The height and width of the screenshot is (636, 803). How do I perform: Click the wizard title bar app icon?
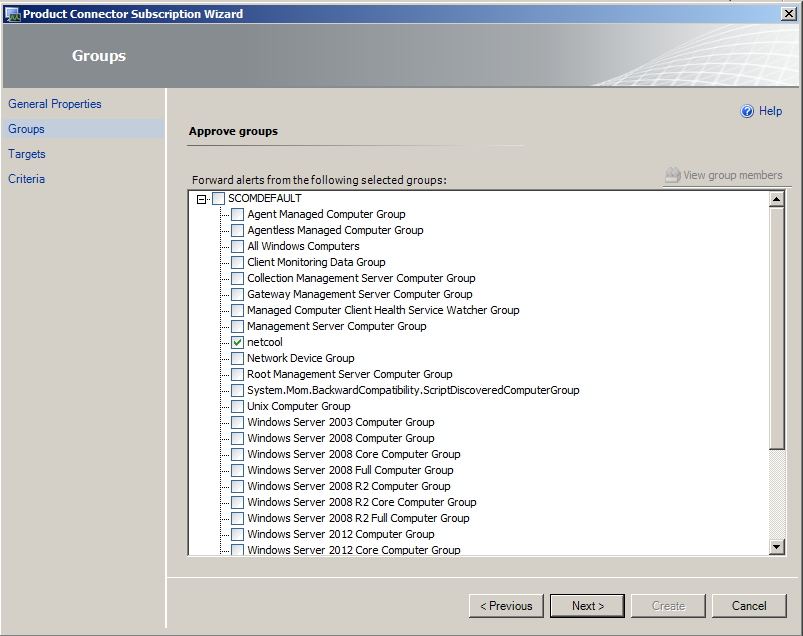[x=12, y=14]
